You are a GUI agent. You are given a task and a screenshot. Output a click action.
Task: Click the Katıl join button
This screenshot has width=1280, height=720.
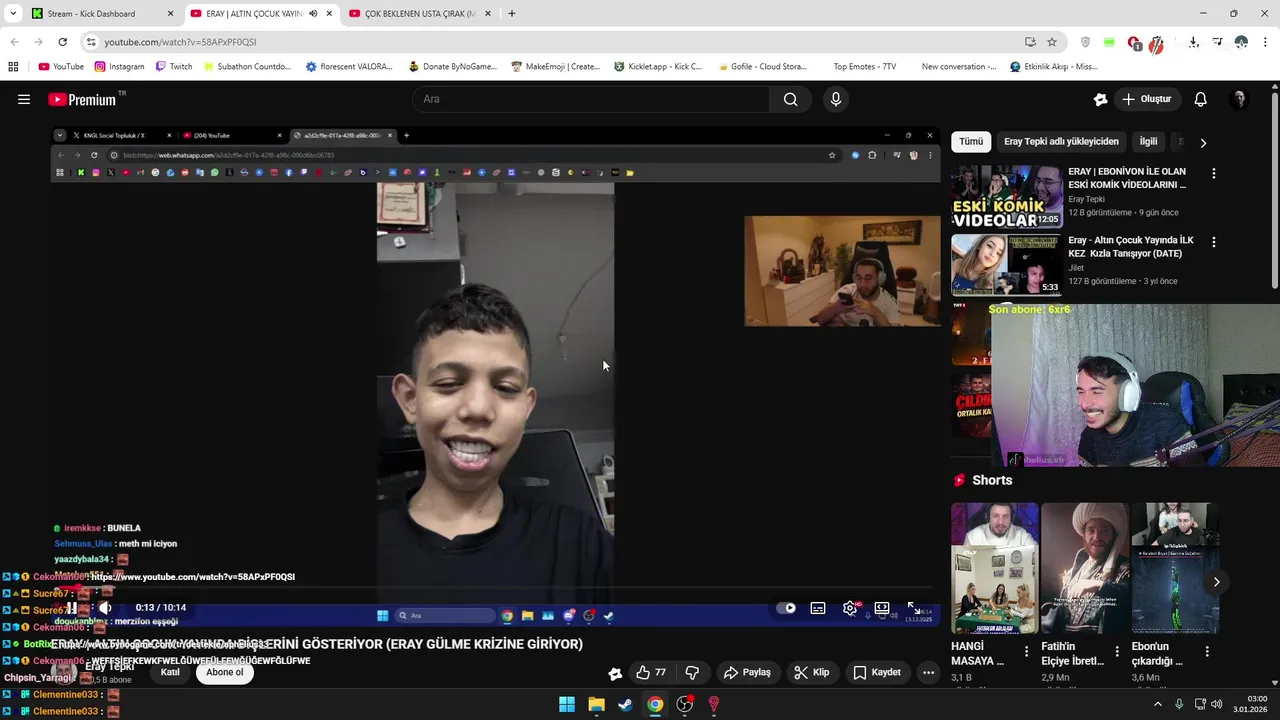click(x=170, y=672)
